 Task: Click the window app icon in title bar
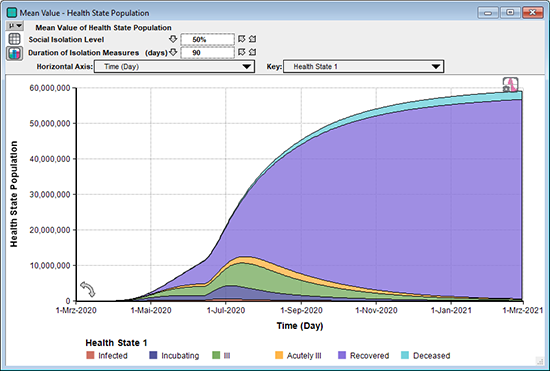coord(12,13)
